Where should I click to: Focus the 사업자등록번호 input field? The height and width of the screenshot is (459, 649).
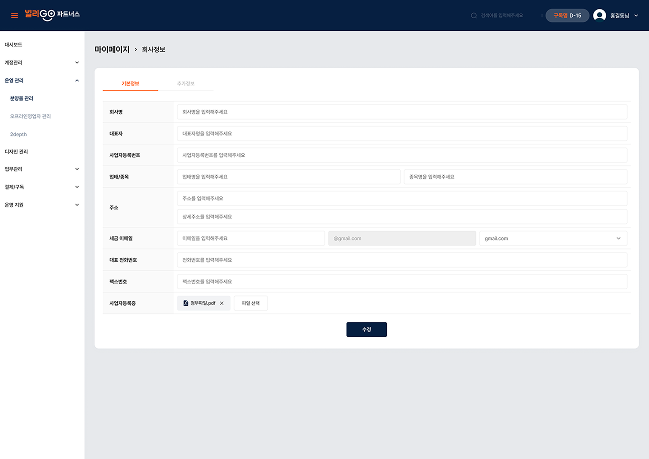tap(402, 155)
